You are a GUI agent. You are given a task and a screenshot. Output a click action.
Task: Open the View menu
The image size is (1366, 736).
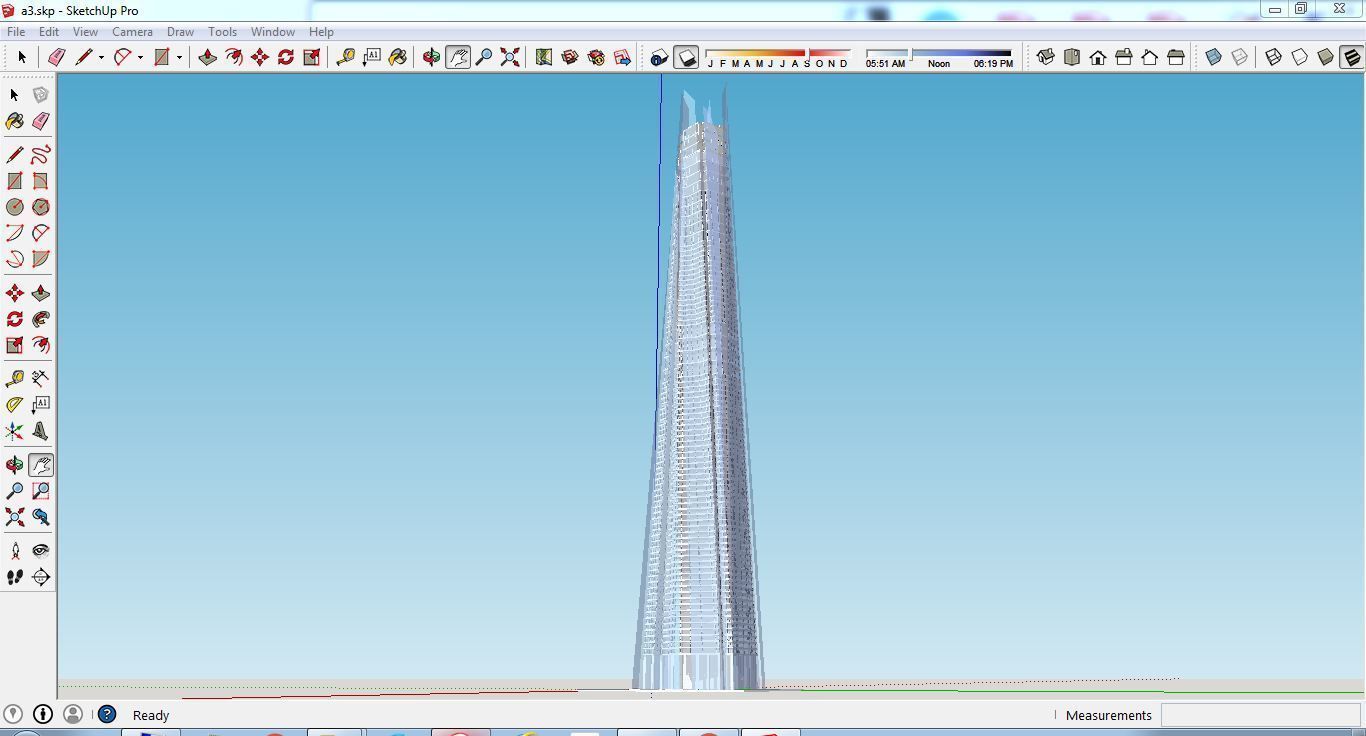coord(85,32)
